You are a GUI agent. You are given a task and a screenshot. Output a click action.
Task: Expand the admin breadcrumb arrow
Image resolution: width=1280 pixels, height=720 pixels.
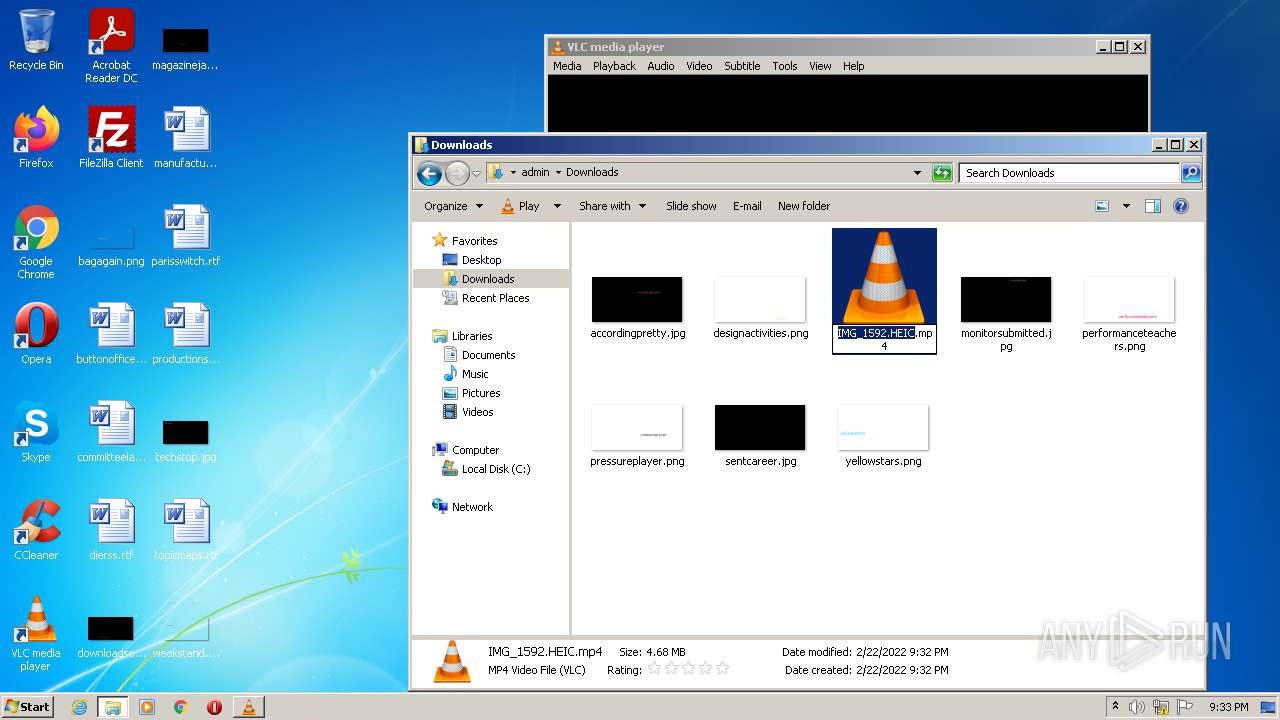click(558, 172)
